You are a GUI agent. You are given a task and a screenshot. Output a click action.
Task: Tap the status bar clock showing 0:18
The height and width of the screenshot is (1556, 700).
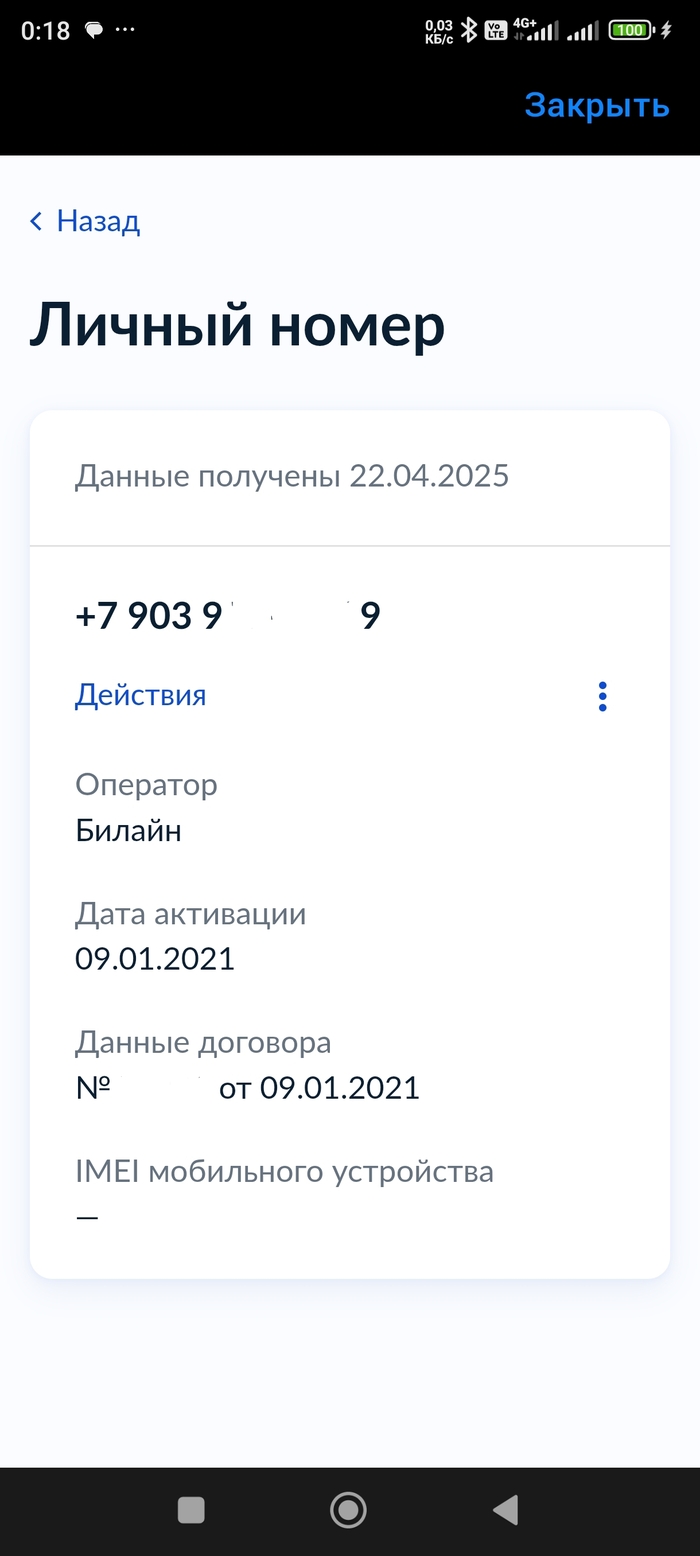click(x=46, y=31)
